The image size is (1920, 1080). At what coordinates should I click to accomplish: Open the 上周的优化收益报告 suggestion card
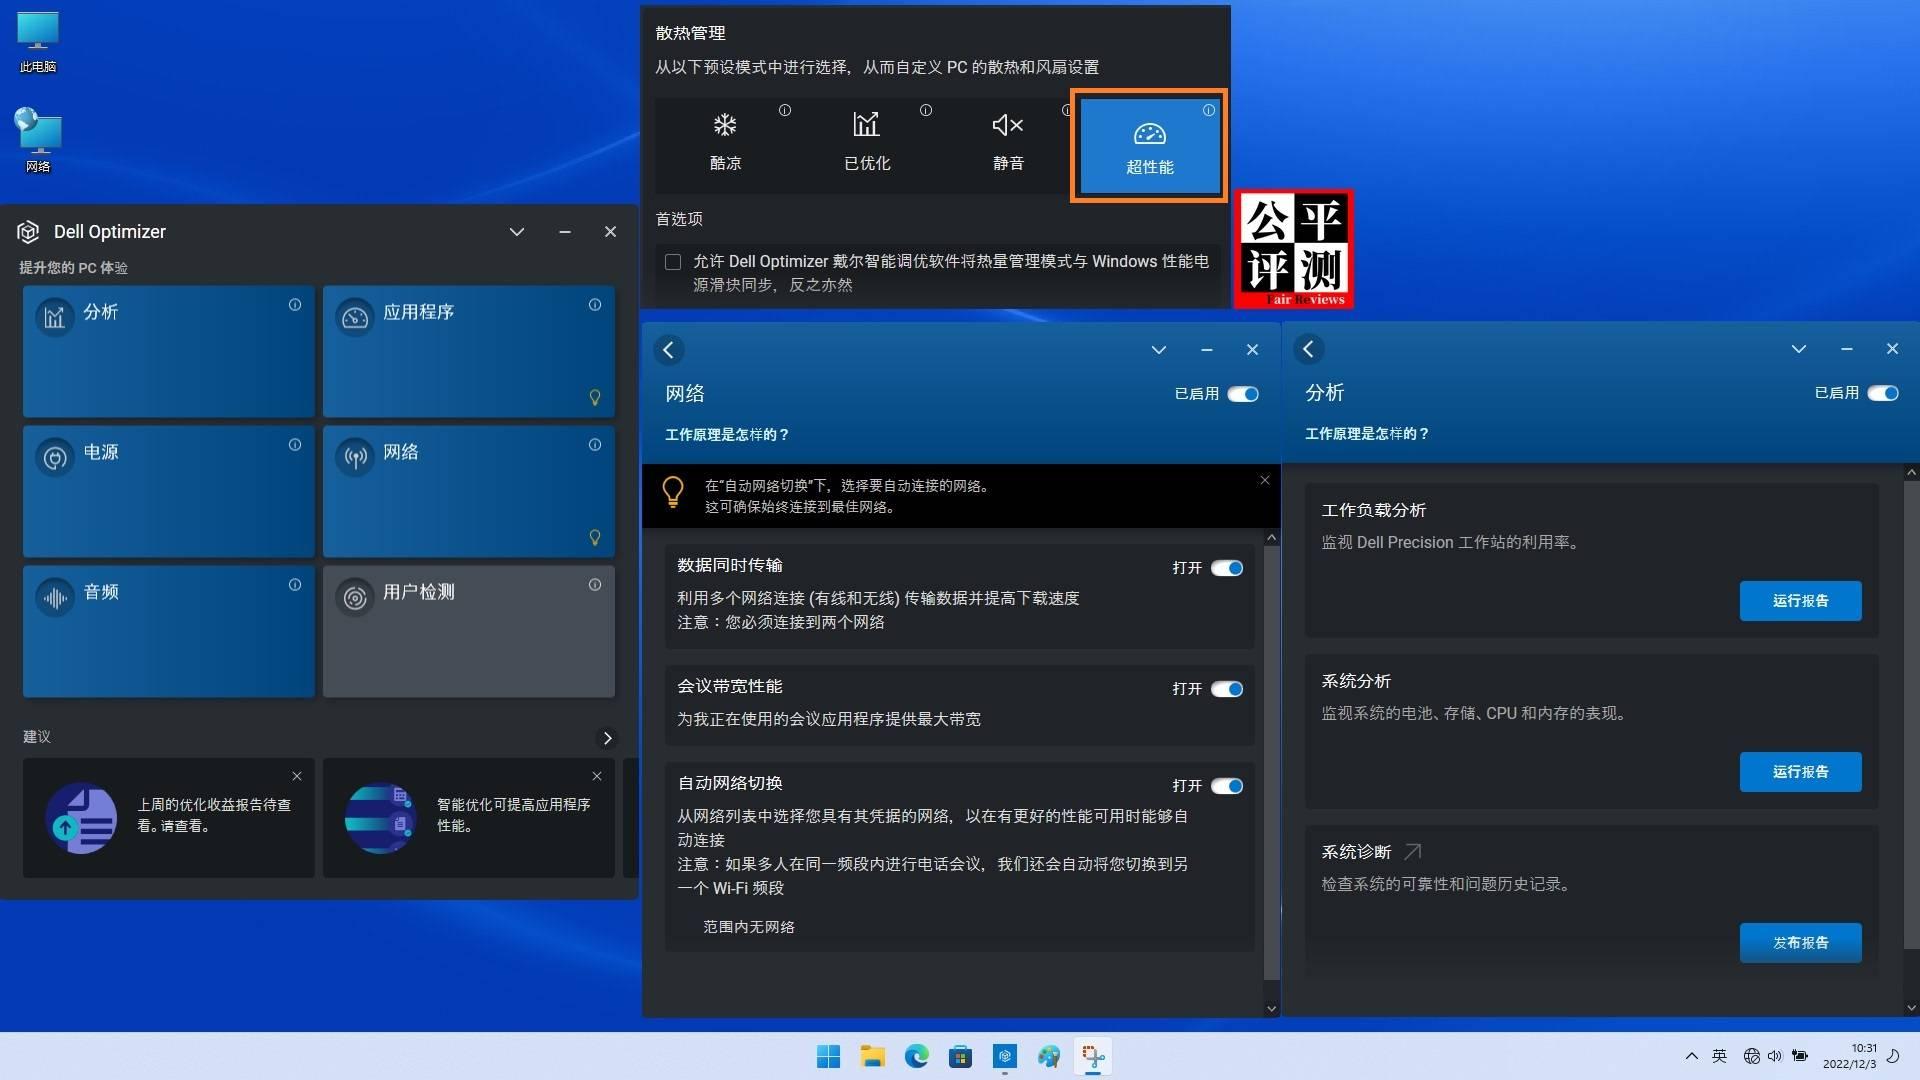[168, 818]
